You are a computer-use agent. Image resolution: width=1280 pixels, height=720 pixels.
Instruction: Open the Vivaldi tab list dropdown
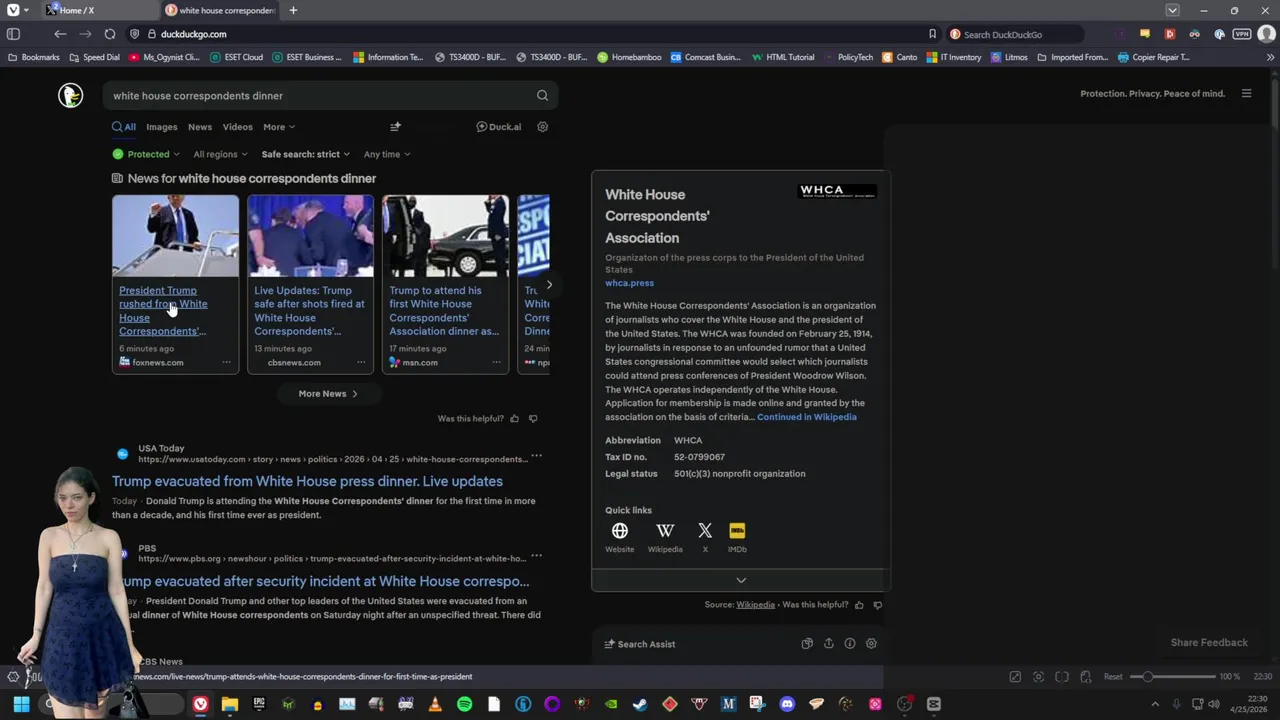pos(1172,10)
